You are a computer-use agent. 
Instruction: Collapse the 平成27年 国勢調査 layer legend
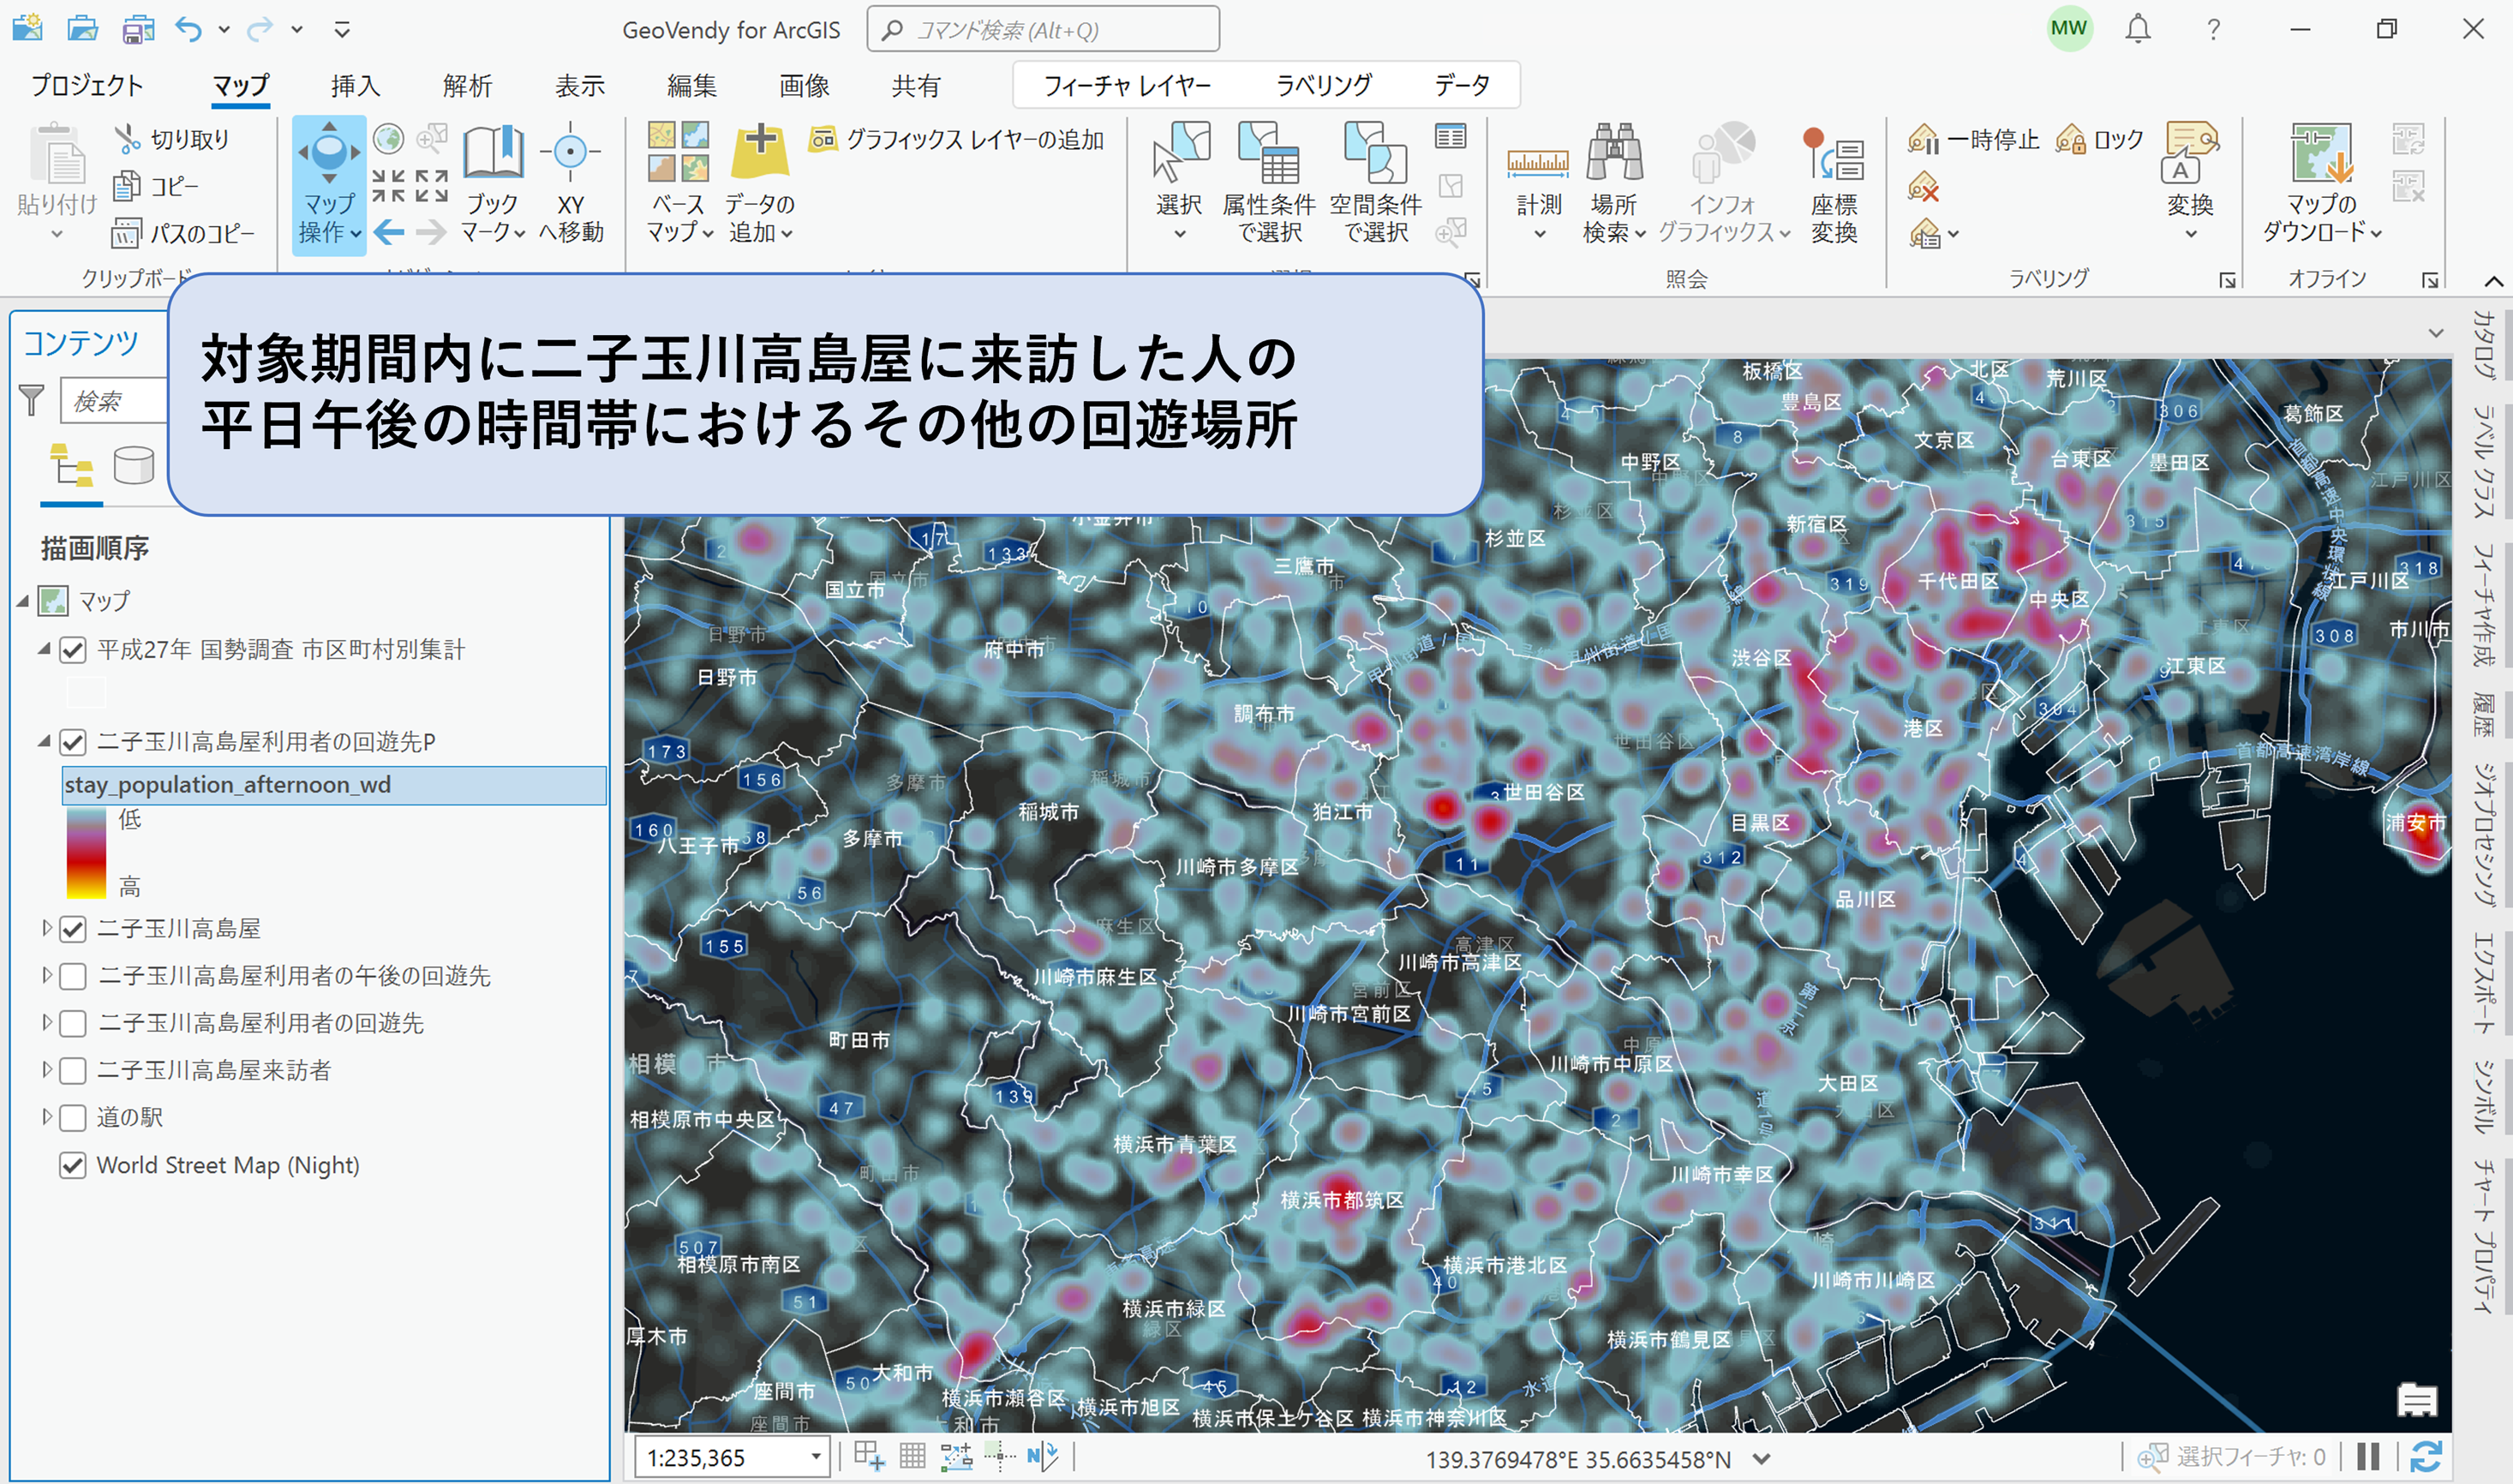click(43, 649)
